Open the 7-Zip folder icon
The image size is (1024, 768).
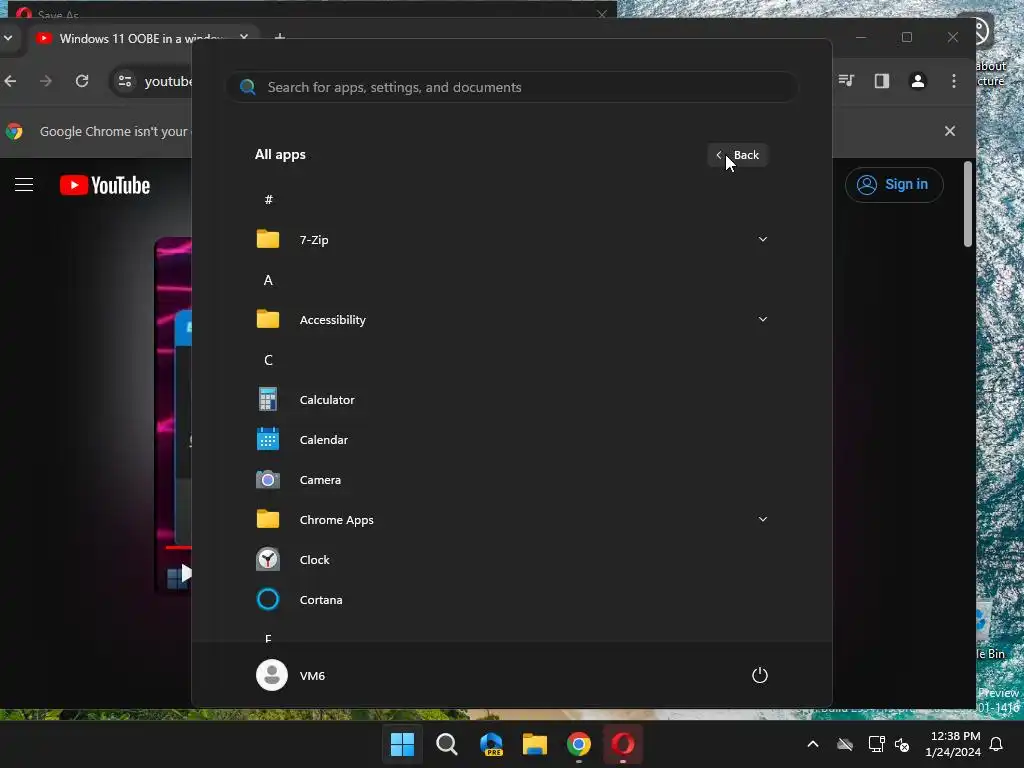click(268, 239)
